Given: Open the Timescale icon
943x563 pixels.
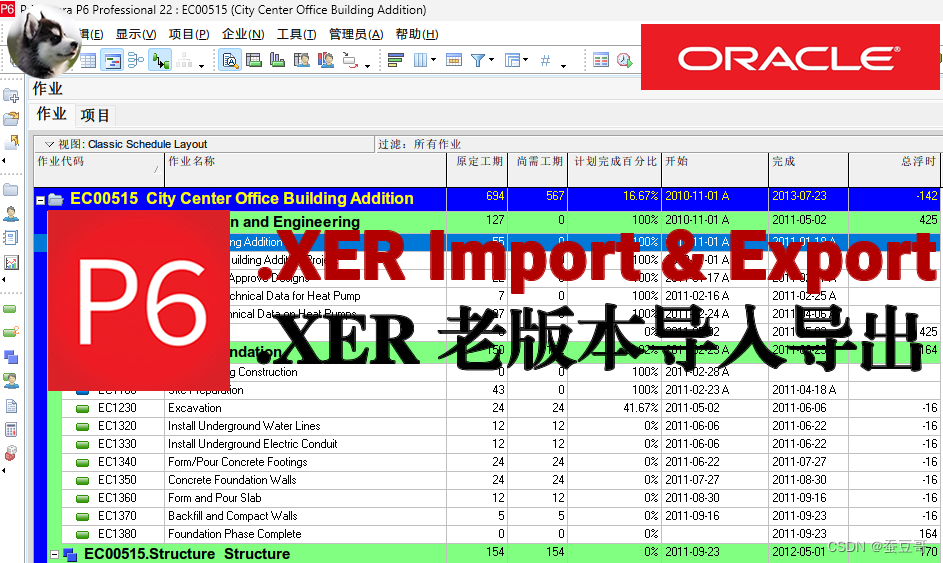Looking at the screenshot, I should [x=454, y=60].
